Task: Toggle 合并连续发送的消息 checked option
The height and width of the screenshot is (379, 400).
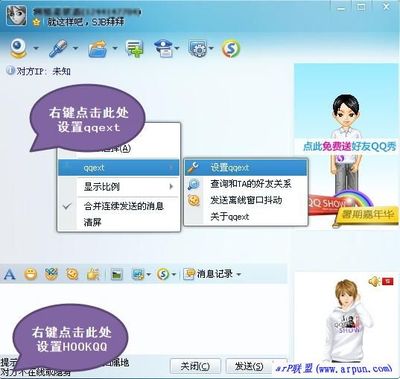Action: tap(119, 206)
